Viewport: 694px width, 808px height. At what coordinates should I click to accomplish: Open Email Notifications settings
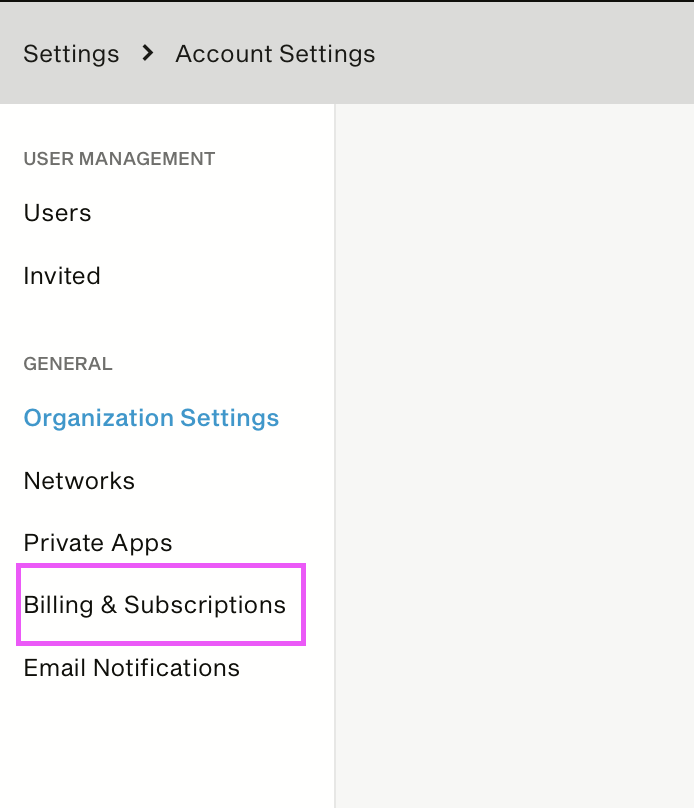point(131,668)
